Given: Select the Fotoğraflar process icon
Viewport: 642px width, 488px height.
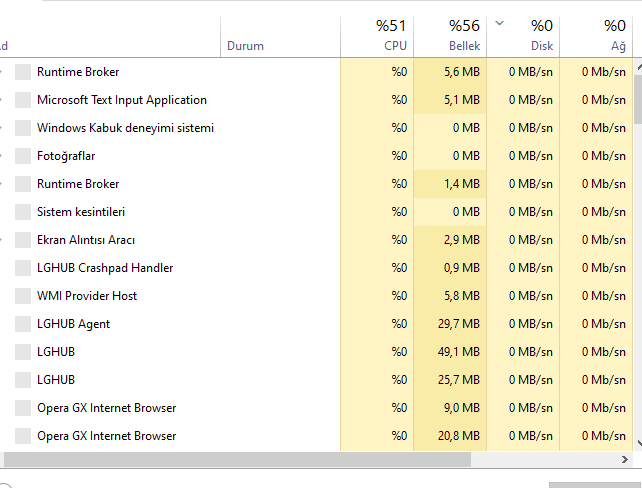Looking at the screenshot, I should tap(23, 156).
